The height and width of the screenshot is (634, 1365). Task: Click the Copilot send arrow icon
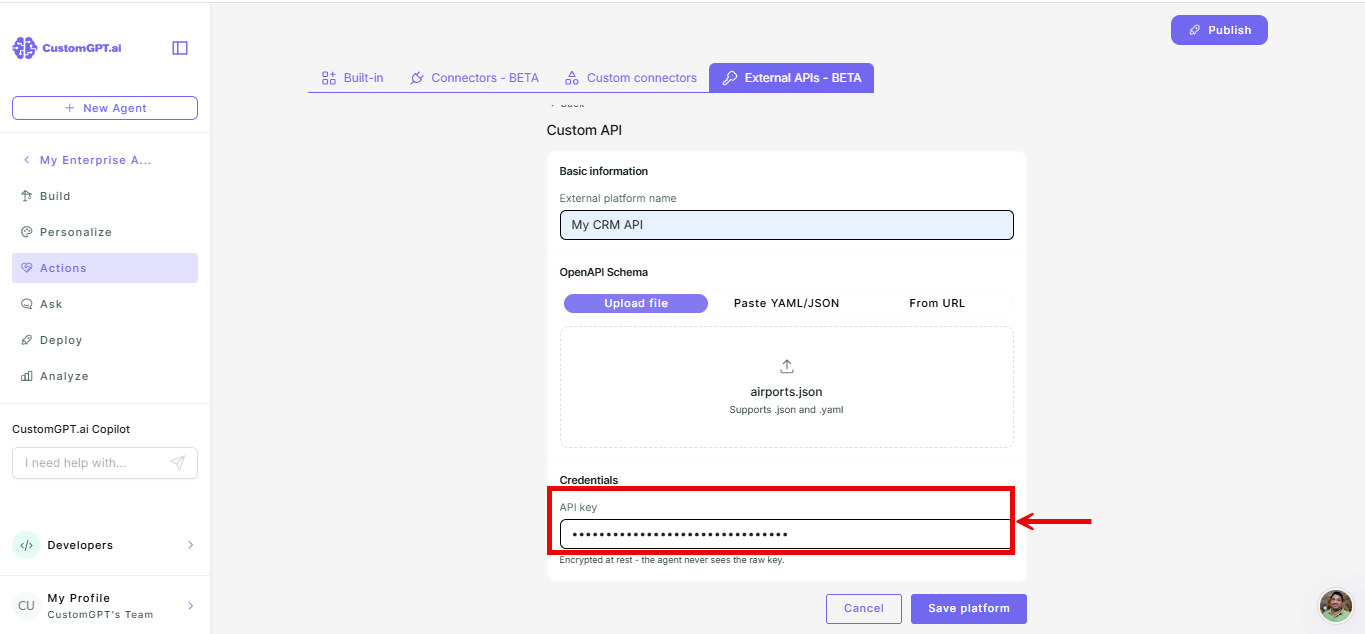coord(178,463)
